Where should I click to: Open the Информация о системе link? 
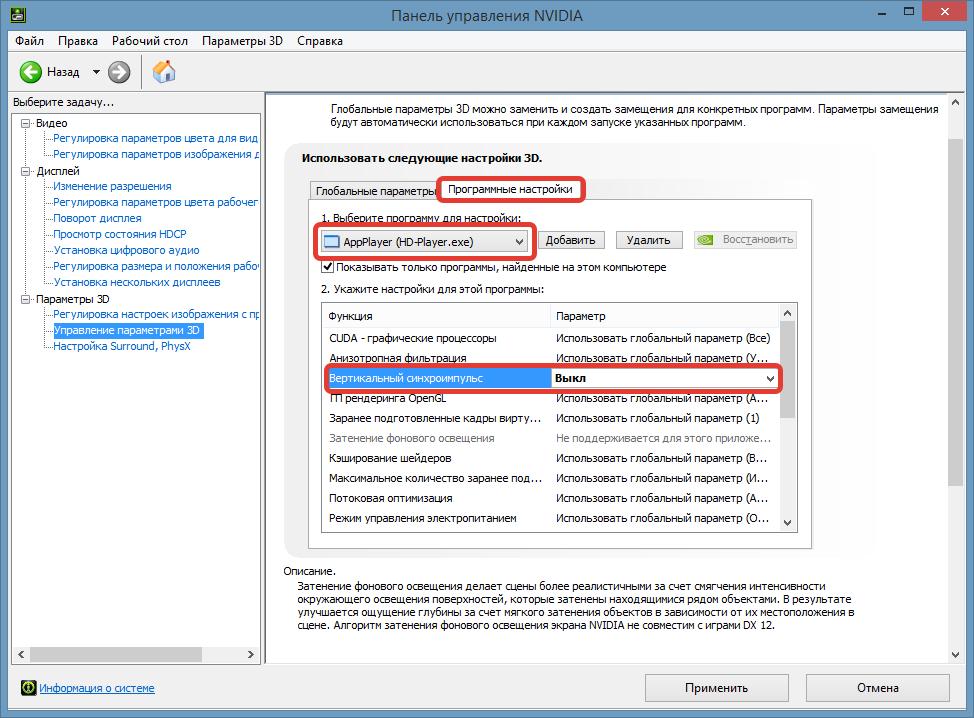coord(97,688)
